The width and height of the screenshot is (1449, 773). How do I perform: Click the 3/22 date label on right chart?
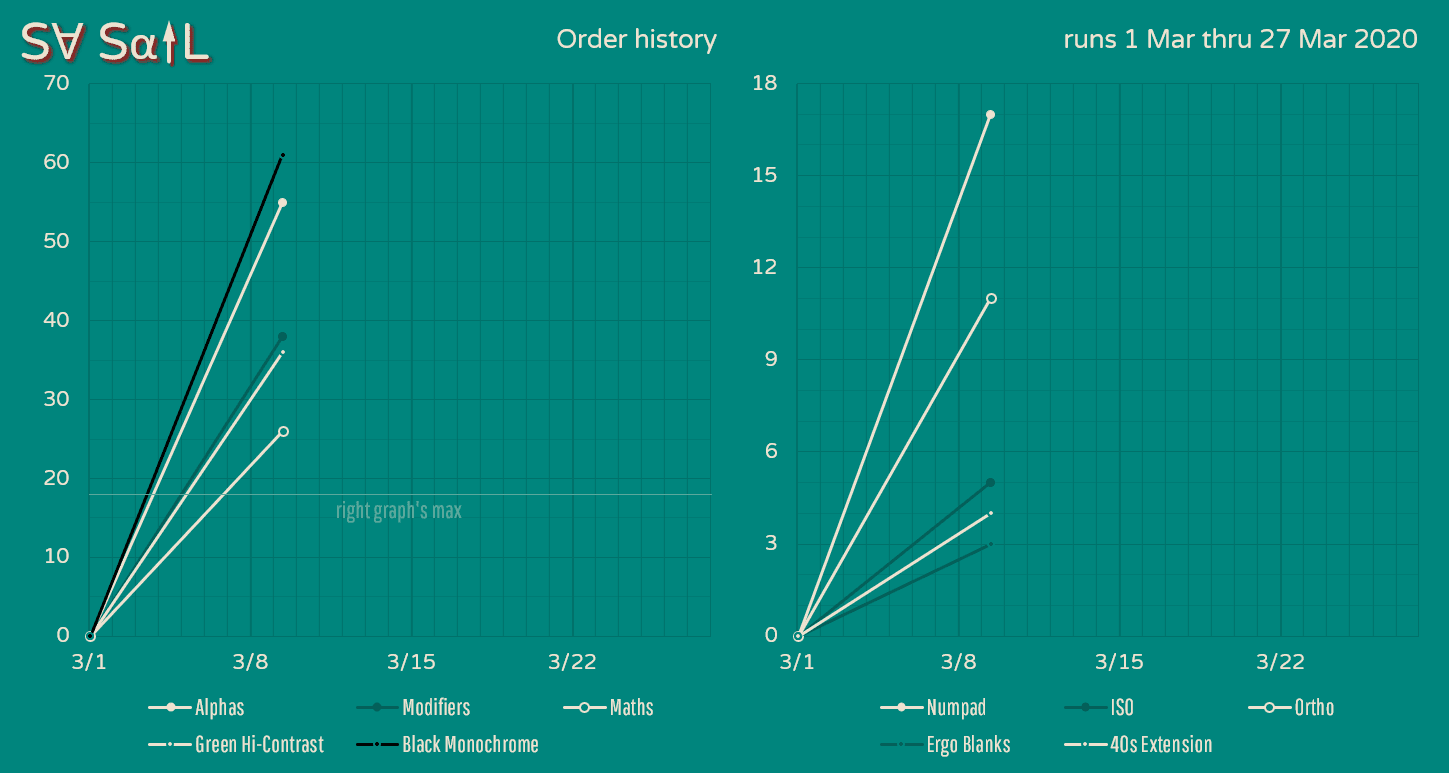(x=1280, y=662)
